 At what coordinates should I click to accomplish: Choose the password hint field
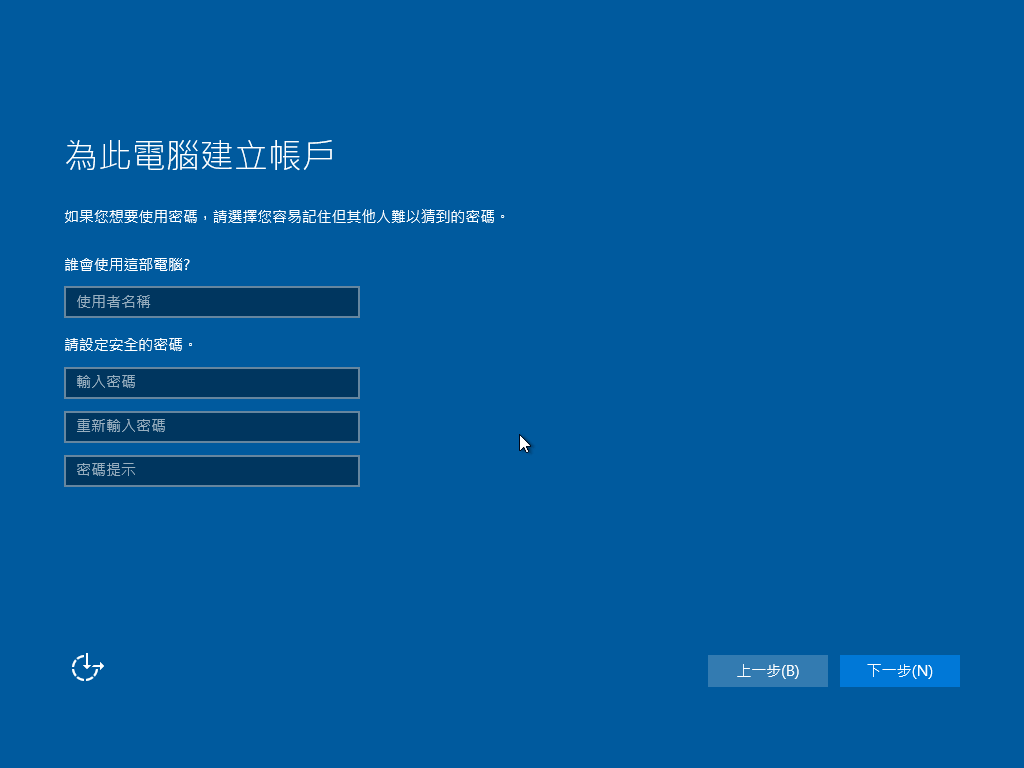[211, 471]
